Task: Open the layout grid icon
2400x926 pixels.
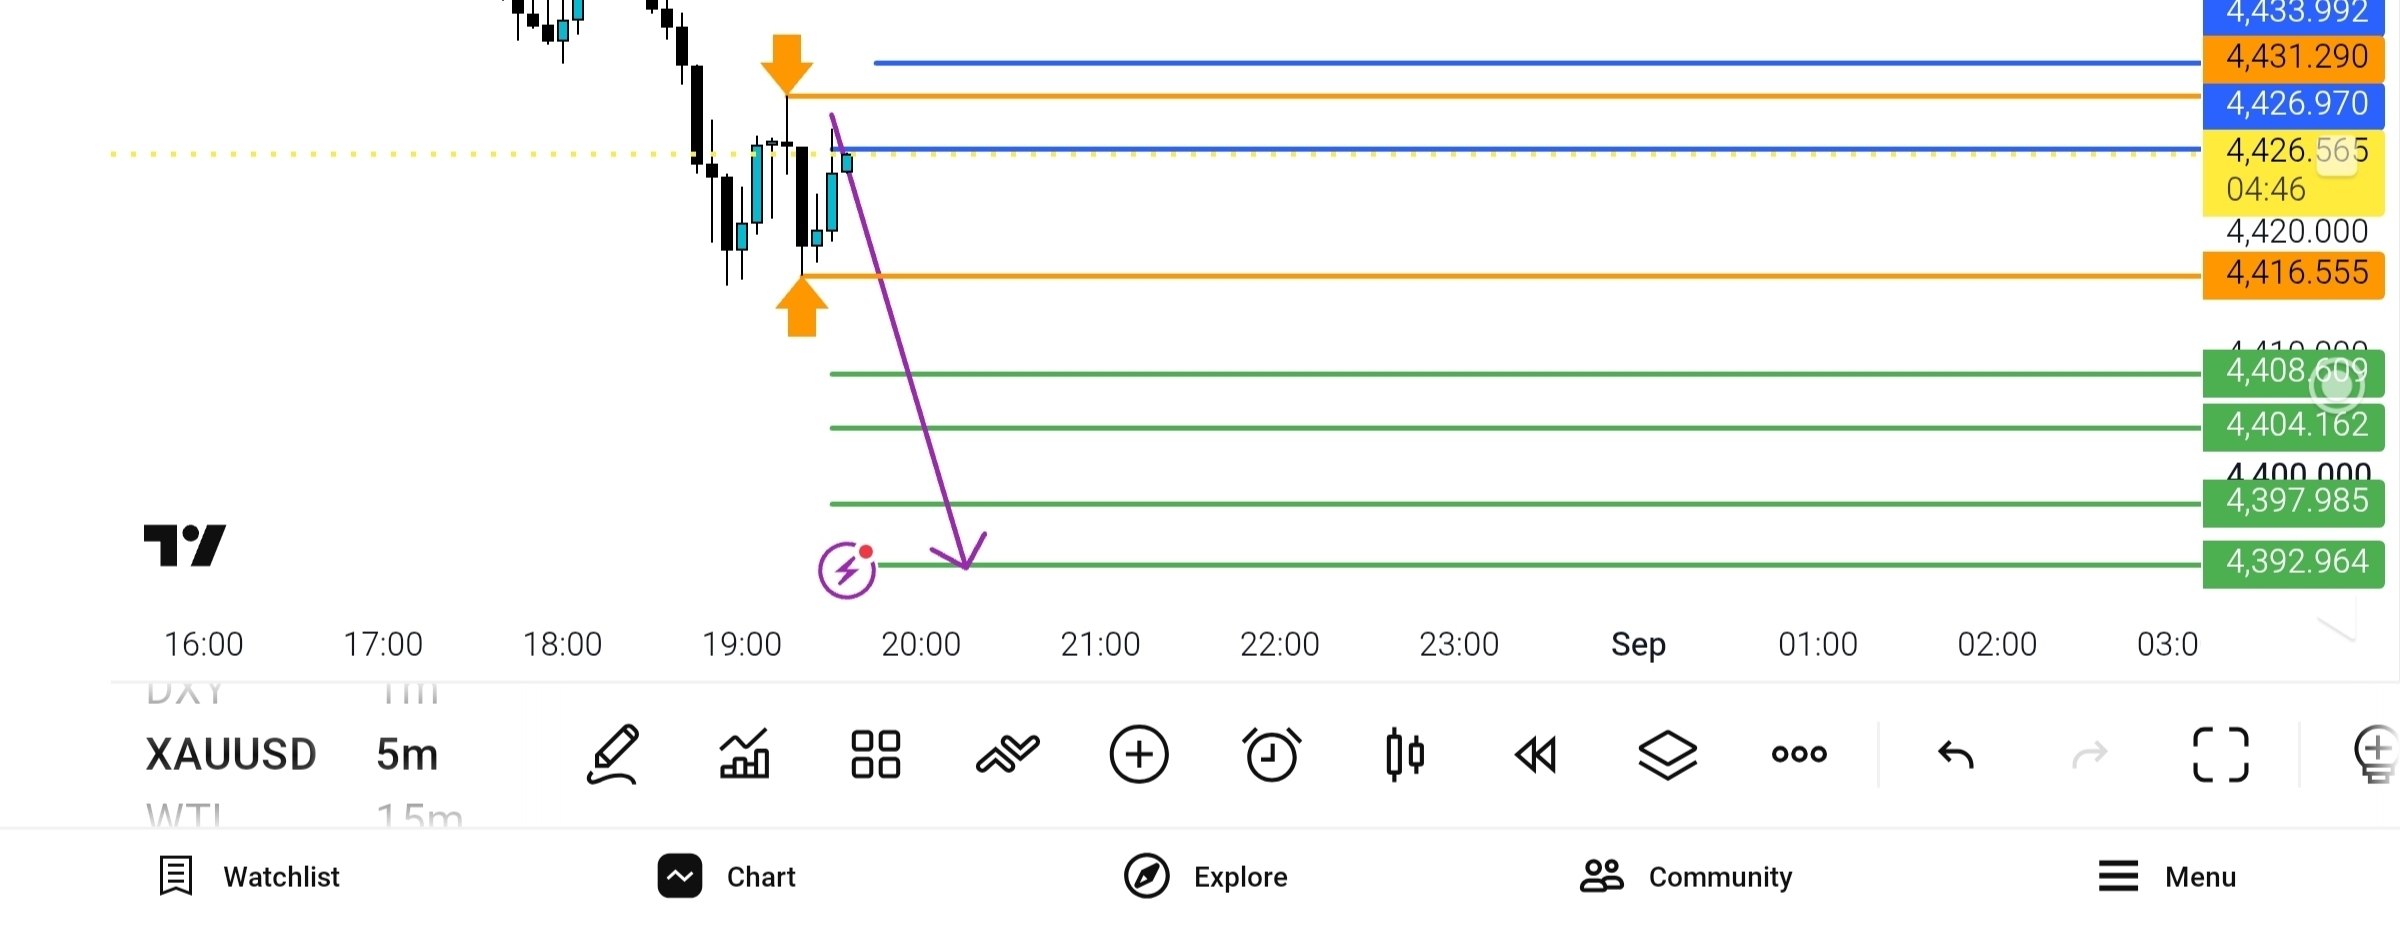Action: coord(875,754)
